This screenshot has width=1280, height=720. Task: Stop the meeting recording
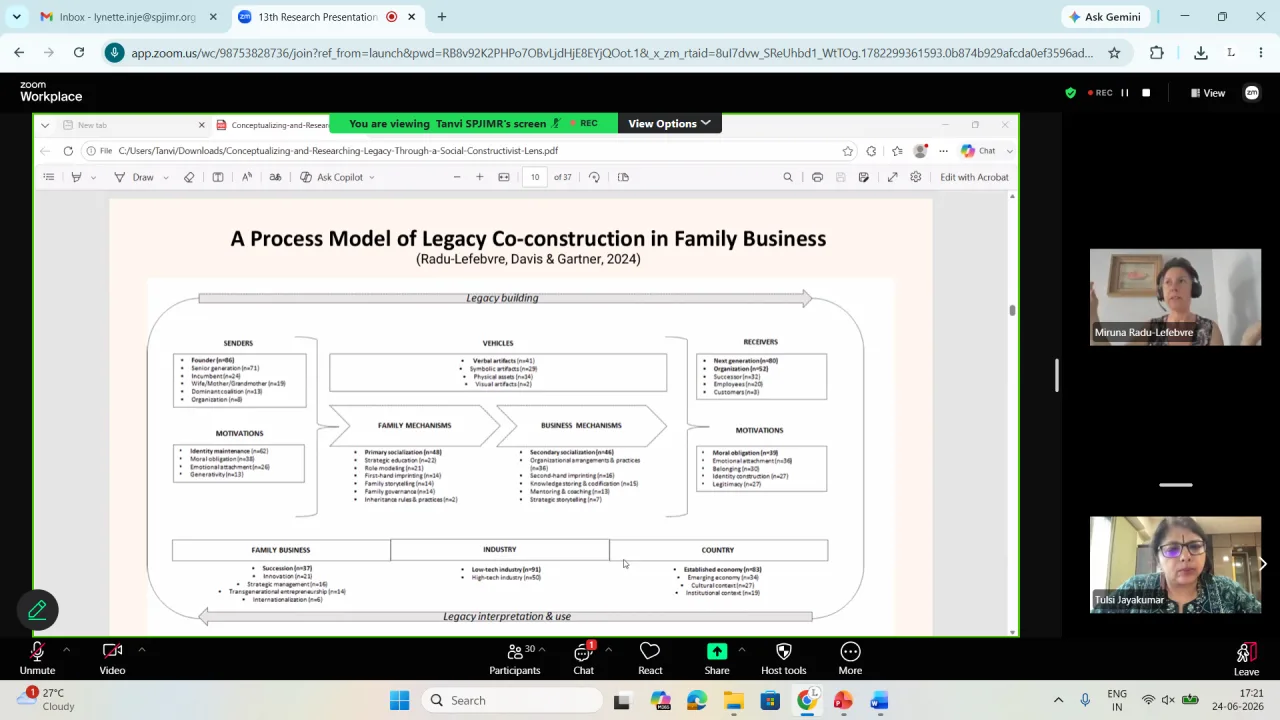click(1146, 93)
